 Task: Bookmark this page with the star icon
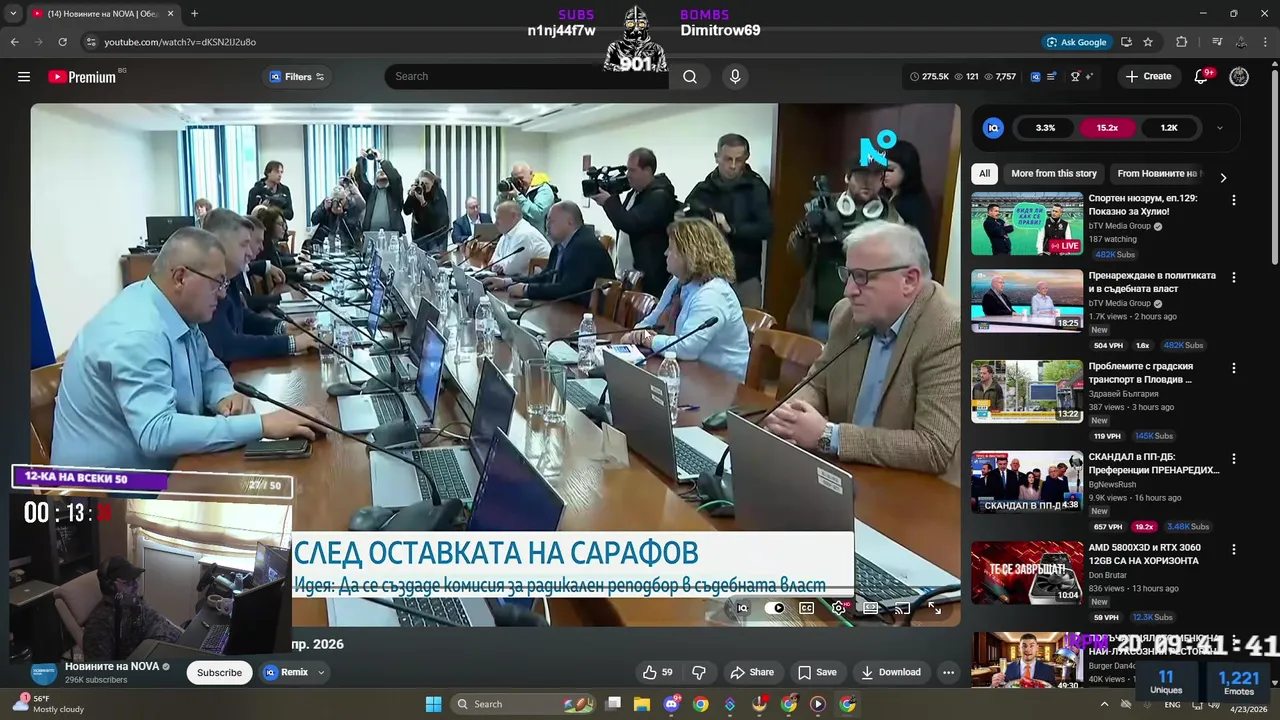coord(1148,42)
